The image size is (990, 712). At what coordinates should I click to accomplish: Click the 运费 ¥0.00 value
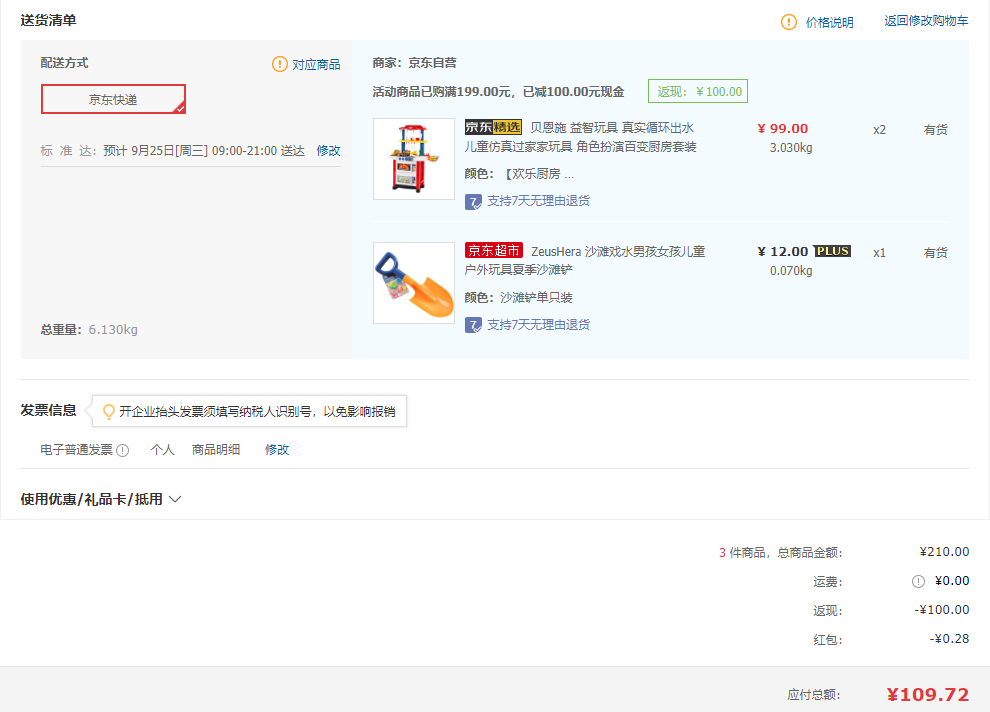pos(952,581)
